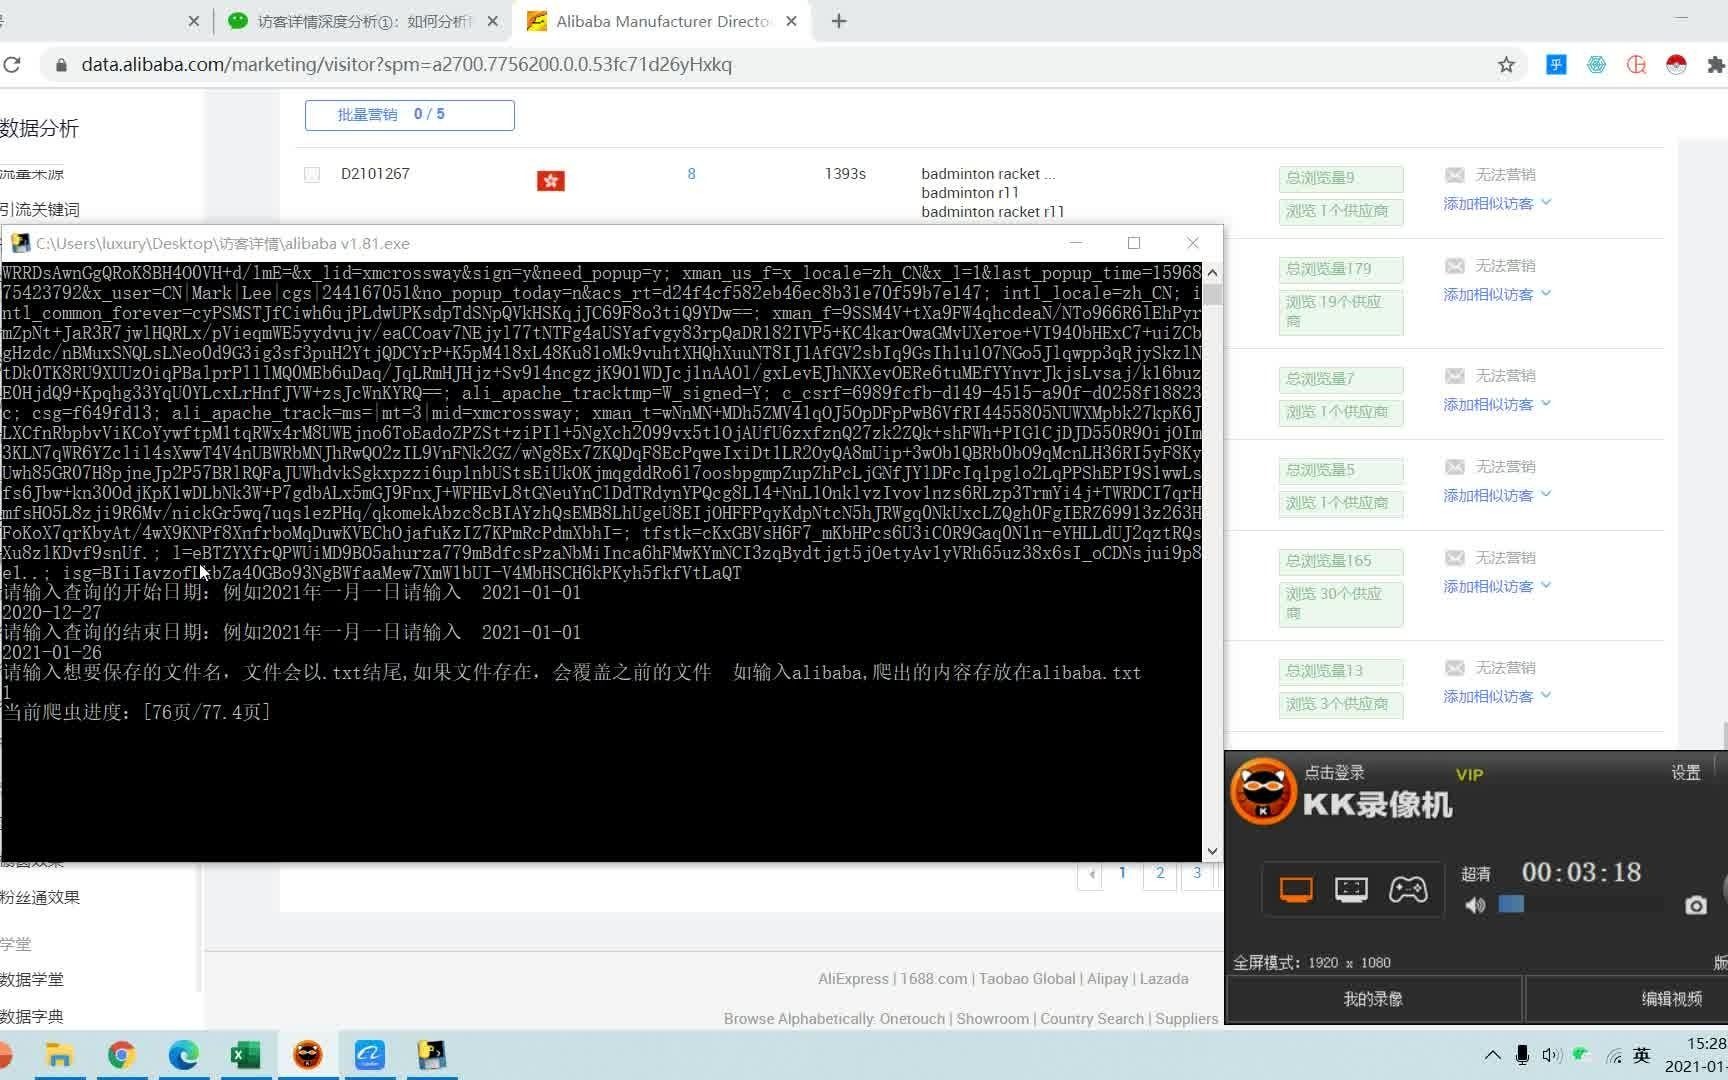Image resolution: width=1728 pixels, height=1080 pixels.
Task: Open 设置 in KK录像机
Action: [x=1686, y=773]
